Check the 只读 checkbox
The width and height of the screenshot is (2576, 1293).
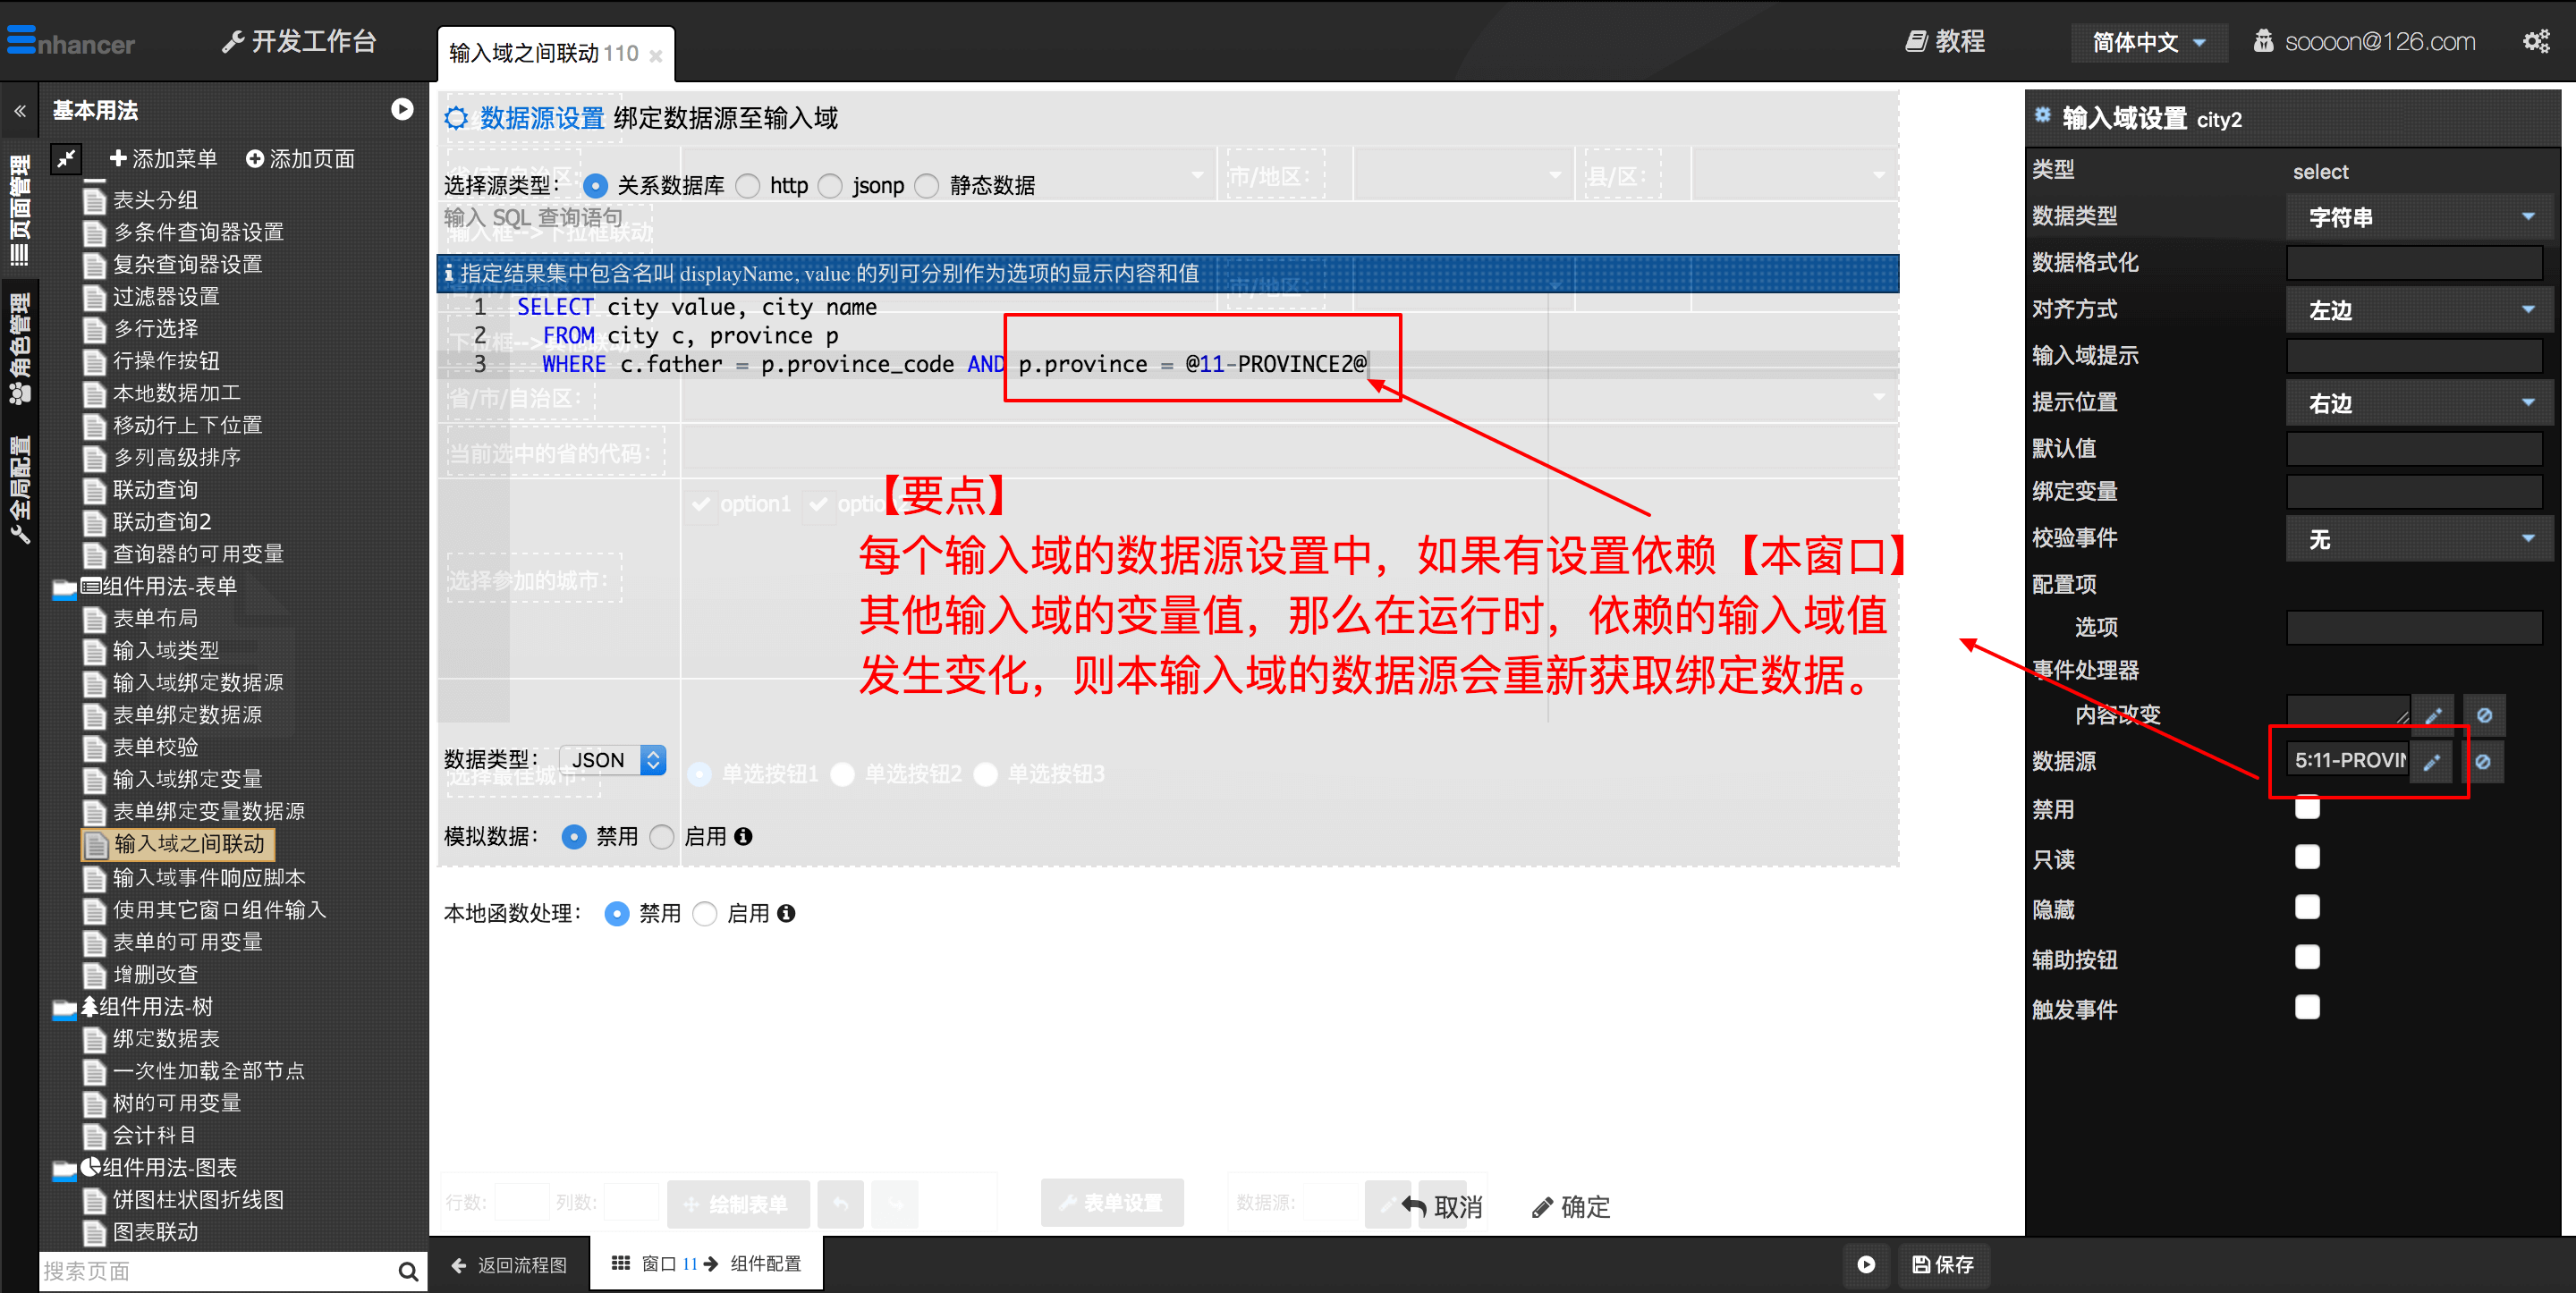point(2307,857)
